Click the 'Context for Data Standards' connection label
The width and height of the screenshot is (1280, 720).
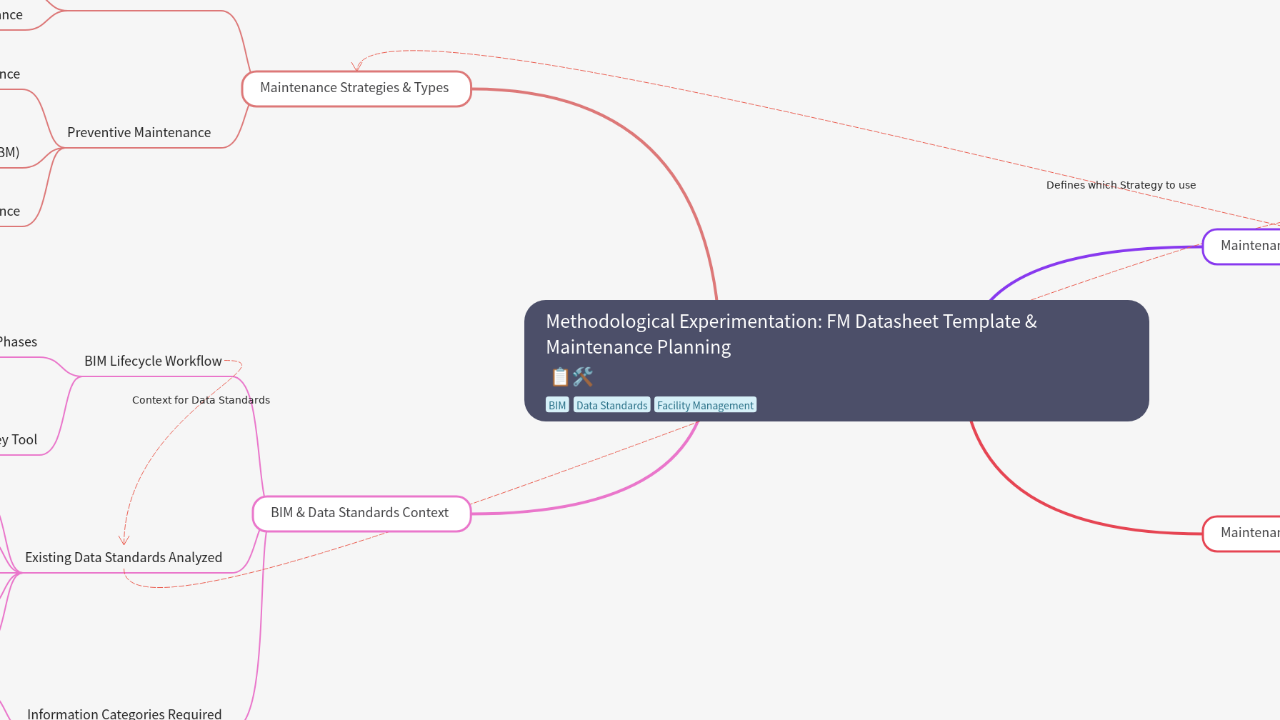point(201,400)
